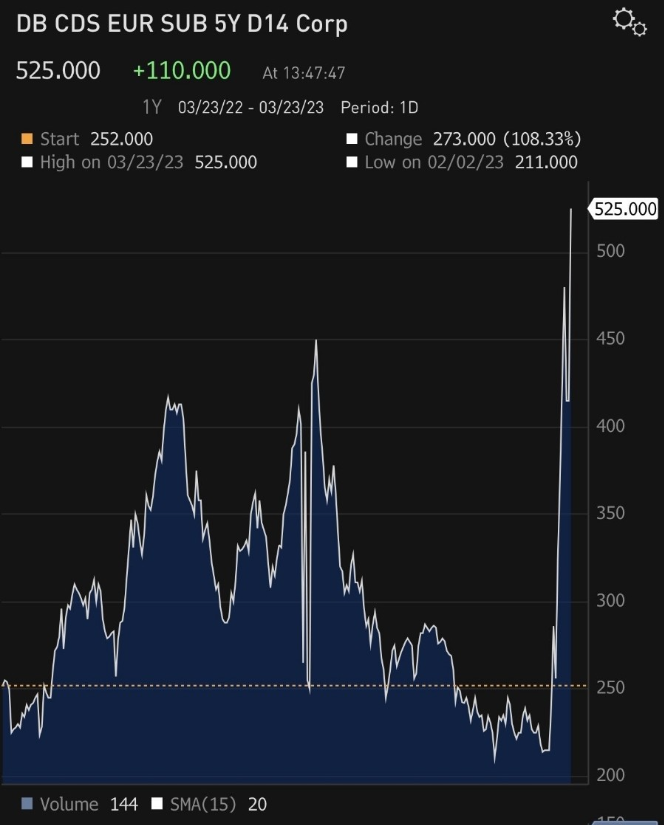The image size is (664, 825).
Task: Click the Start value 252.000
Action: (122, 139)
